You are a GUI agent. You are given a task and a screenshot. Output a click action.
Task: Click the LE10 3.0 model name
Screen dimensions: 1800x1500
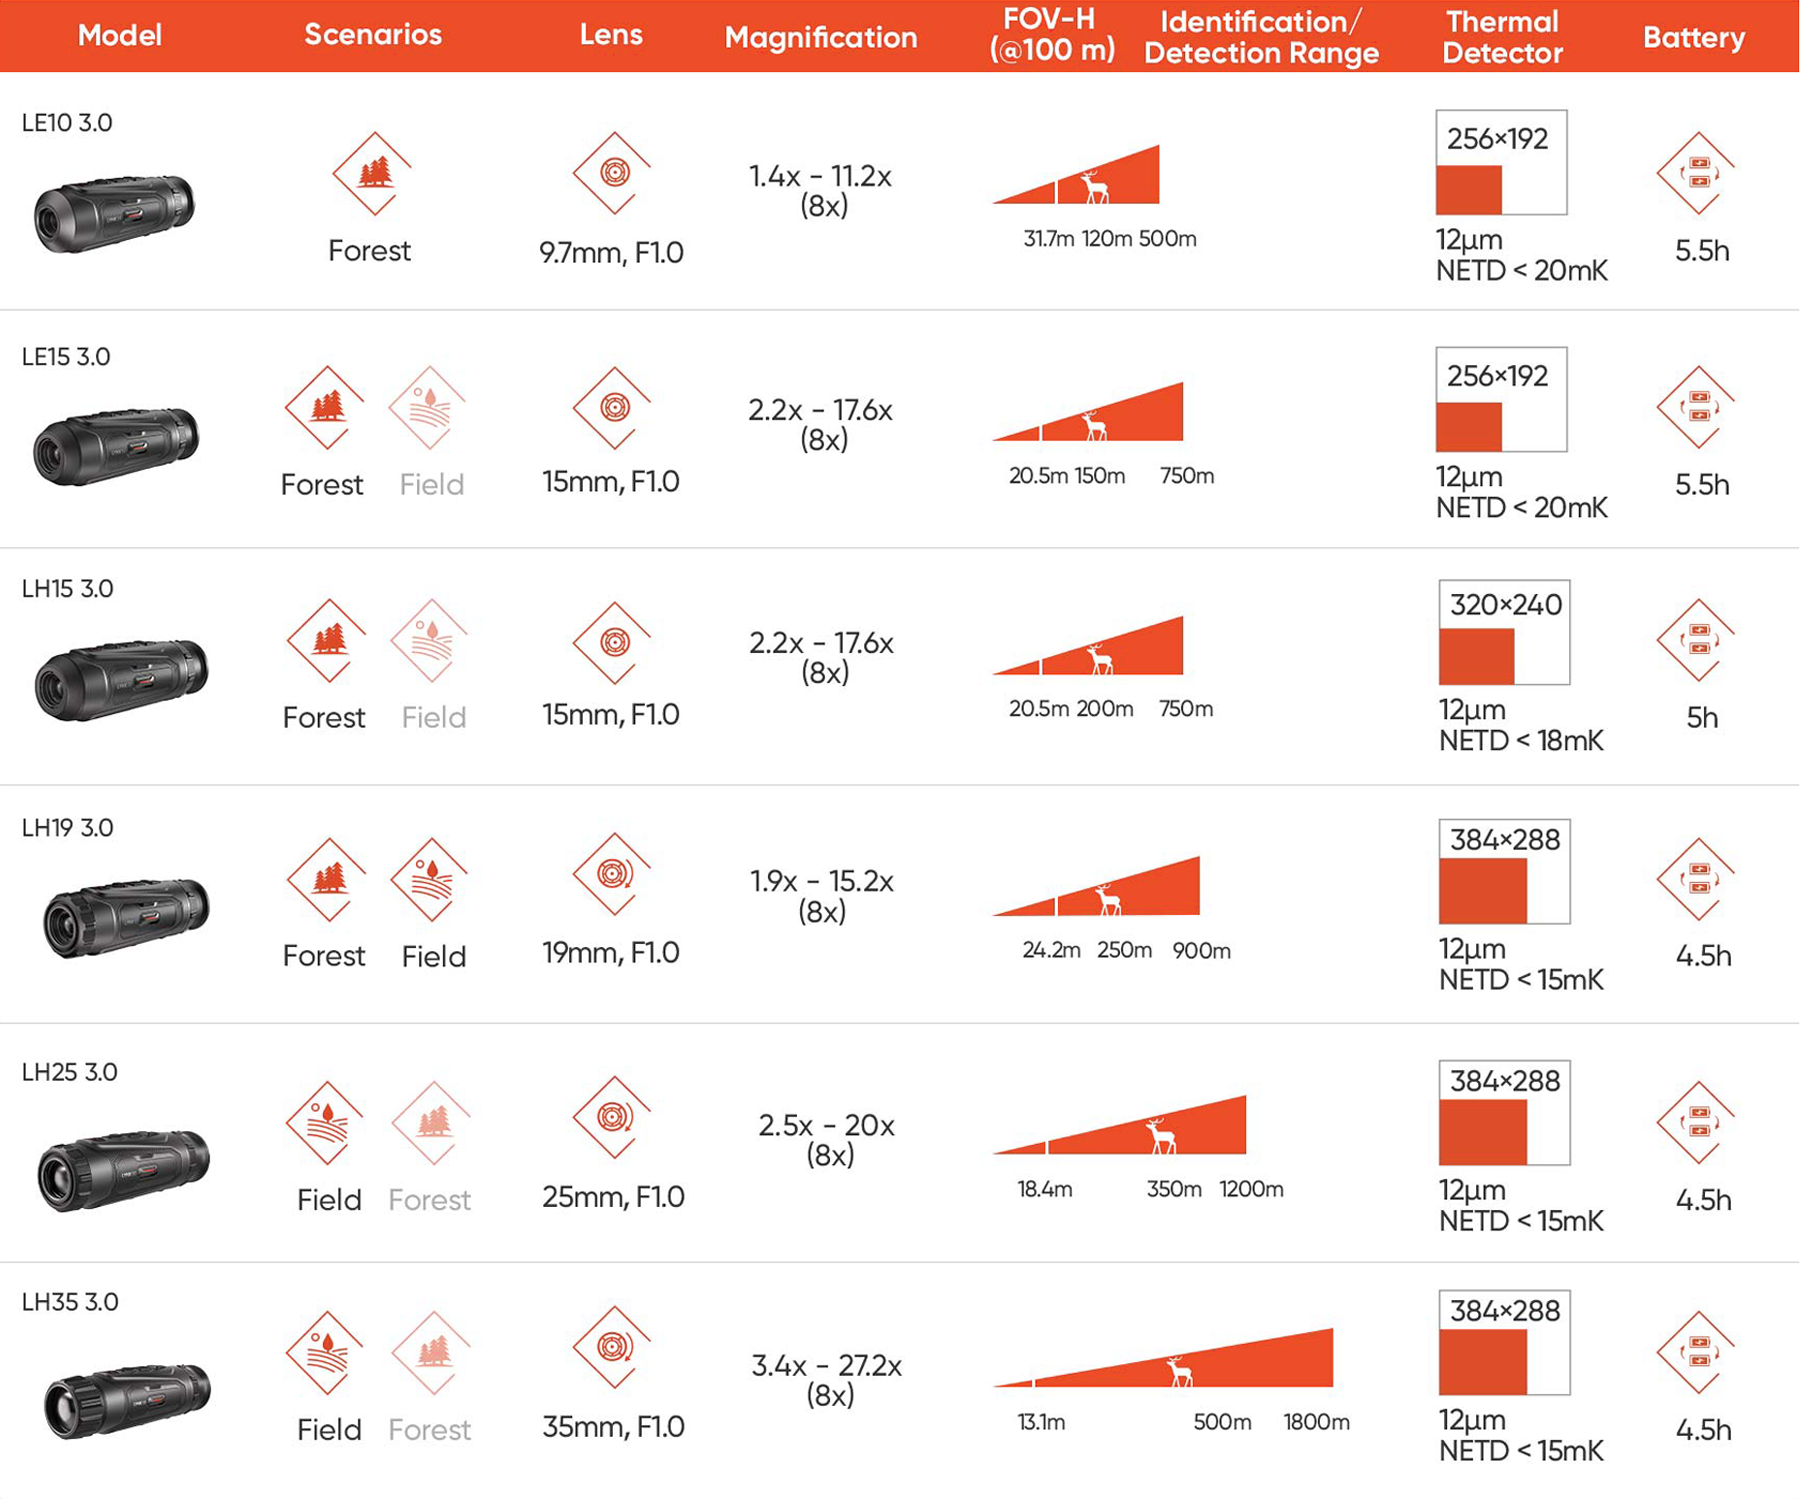coord(67,123)
